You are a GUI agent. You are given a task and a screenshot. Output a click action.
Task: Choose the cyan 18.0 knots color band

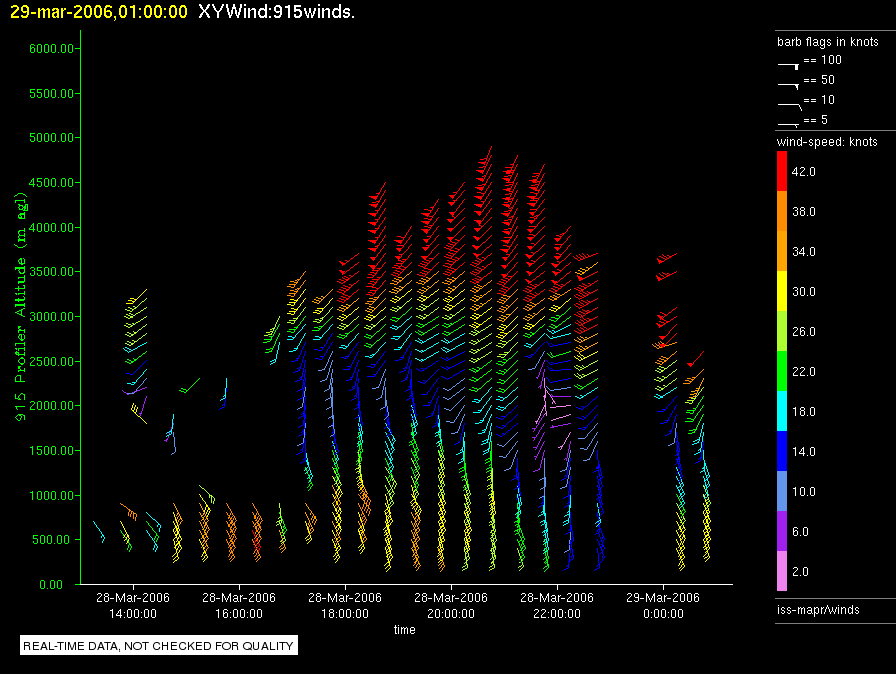coord(783,411)
